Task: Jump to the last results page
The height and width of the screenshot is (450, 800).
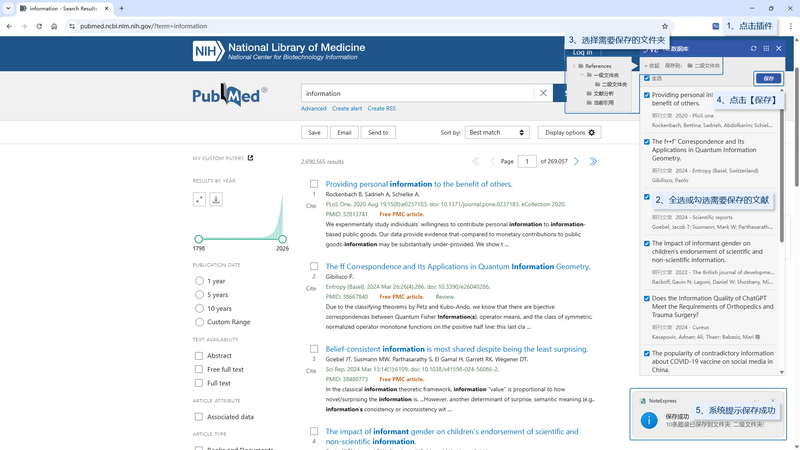Action: (x=593, y=161)
